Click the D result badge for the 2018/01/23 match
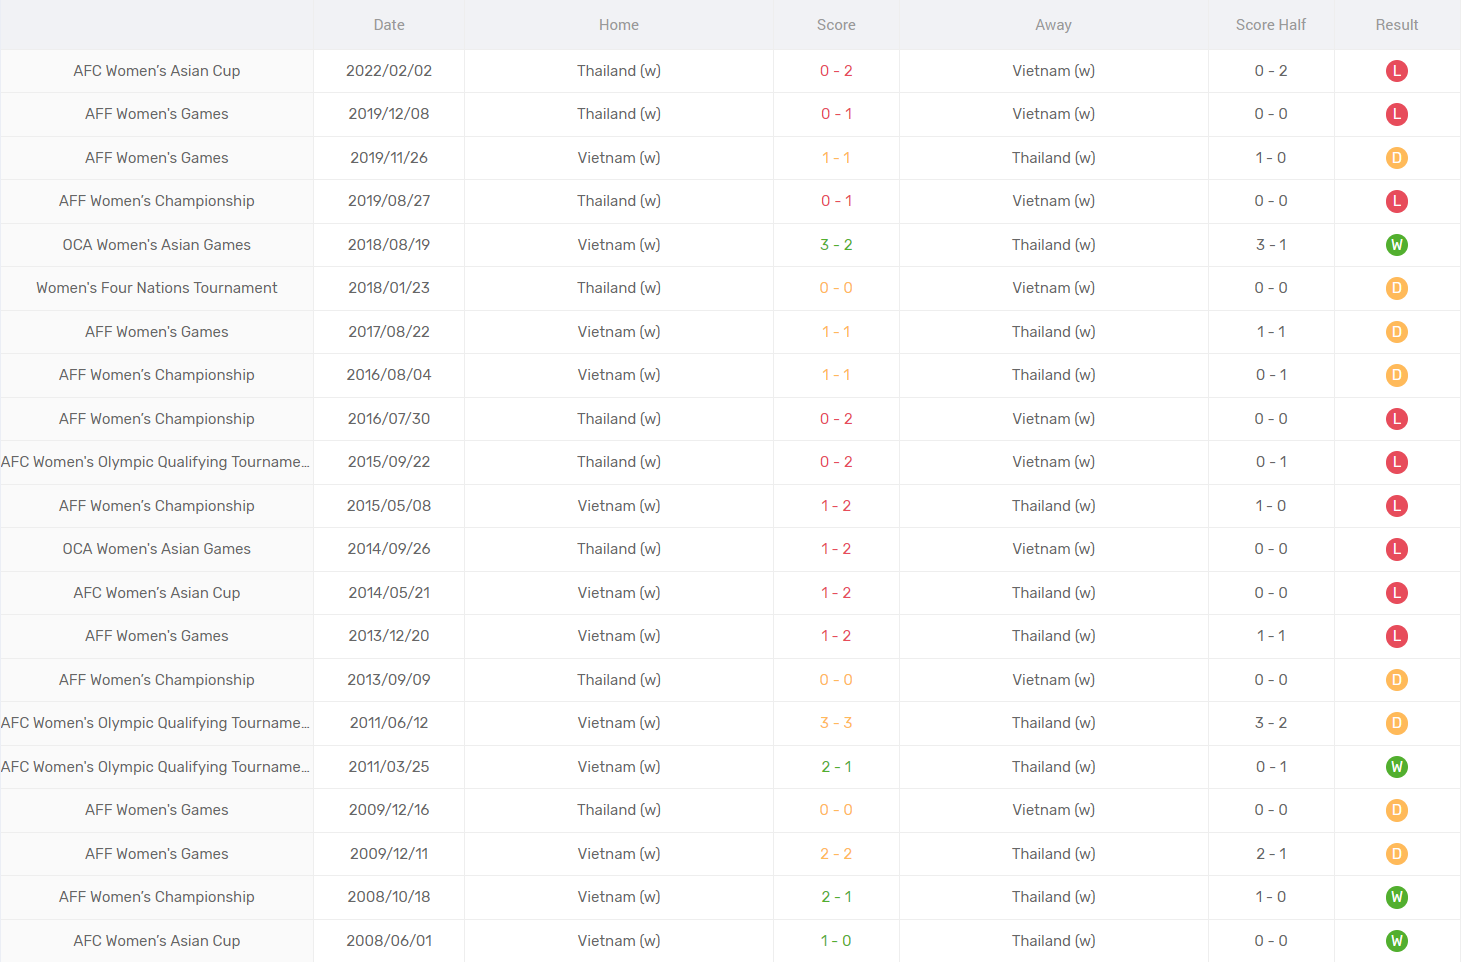 (x=1396, y=288)
